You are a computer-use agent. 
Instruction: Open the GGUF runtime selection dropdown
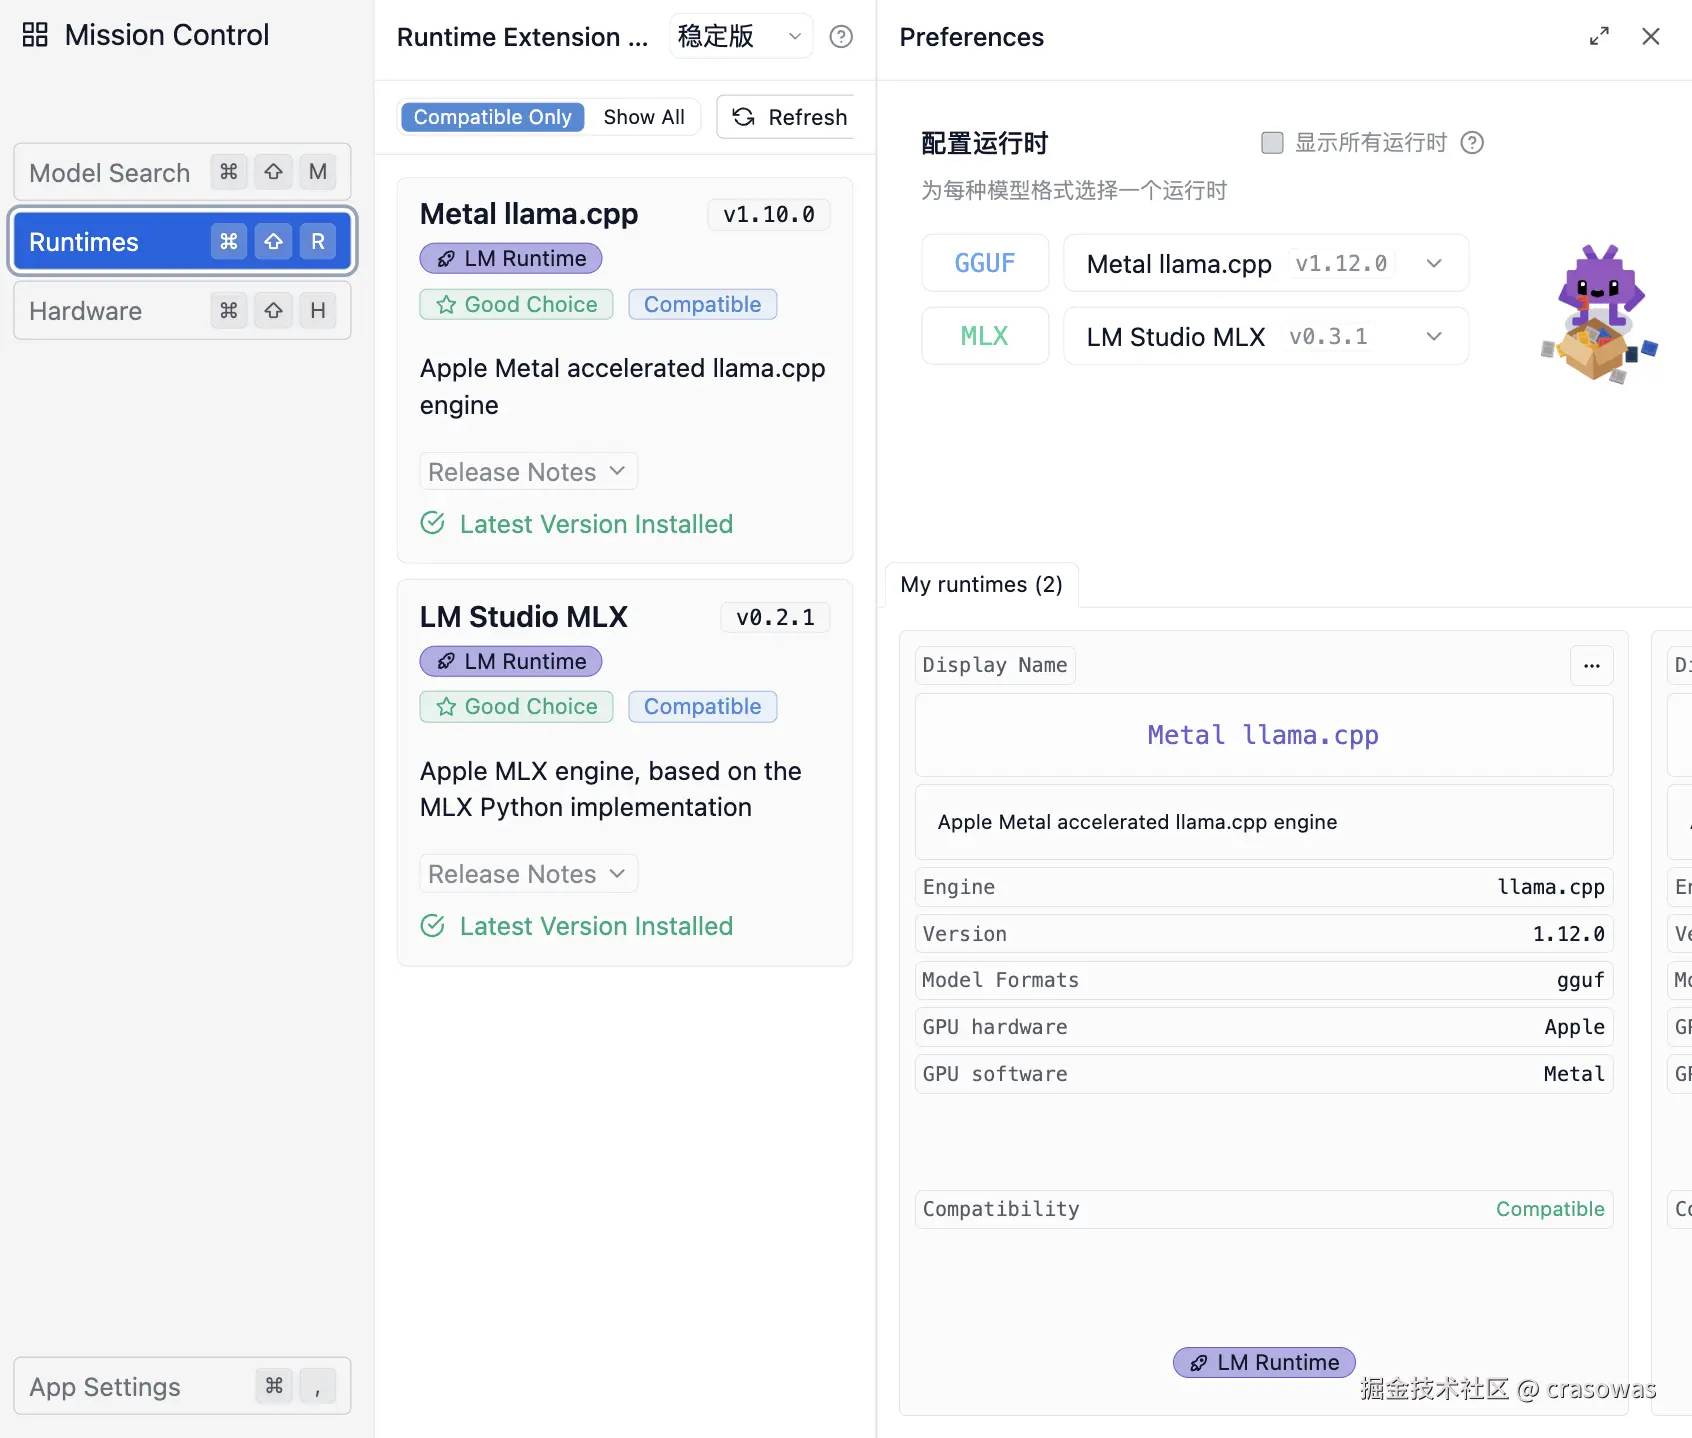pos(1265,264)
